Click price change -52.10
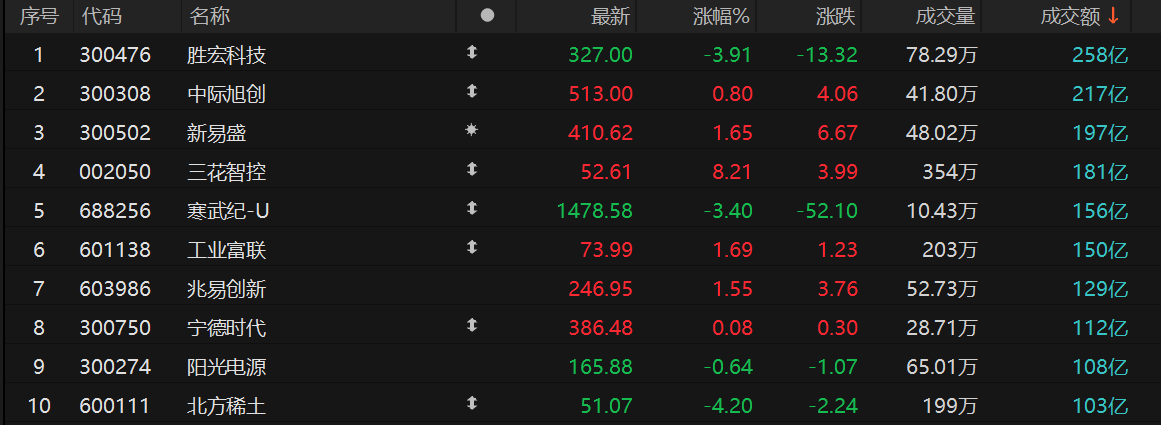Viewport: 1161px width, 425px height. 827,211
